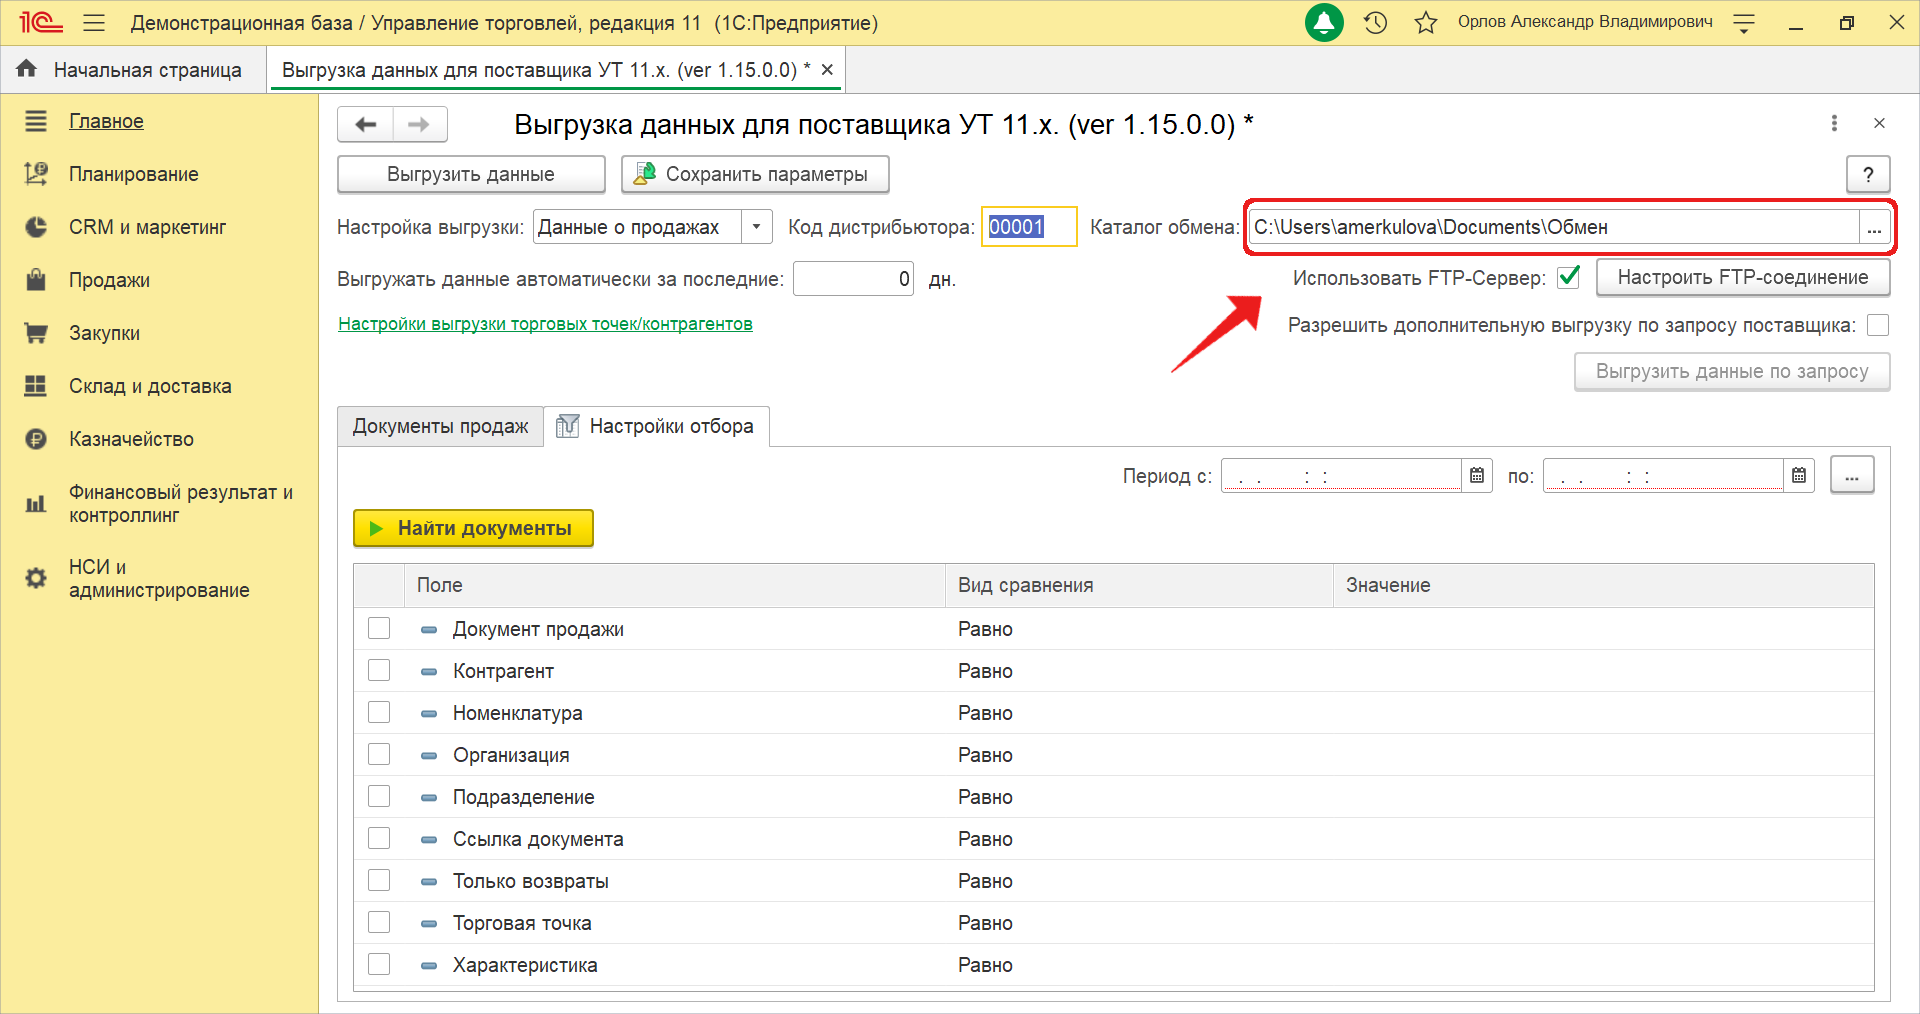Click Равно in the Контрагент row
Image resolution: width=1920 pixels, height=1014 pixels.
(985, 671)
